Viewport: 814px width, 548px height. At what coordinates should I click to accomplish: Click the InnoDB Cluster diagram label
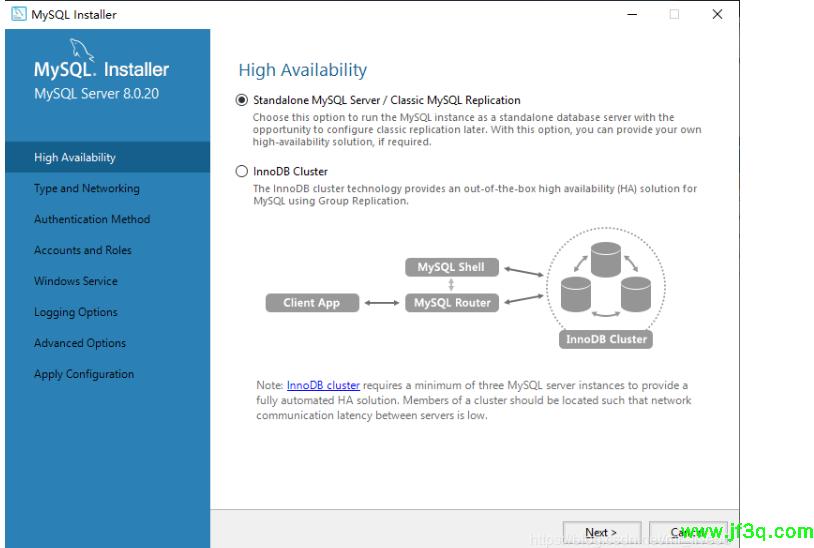tap(606, 339)
